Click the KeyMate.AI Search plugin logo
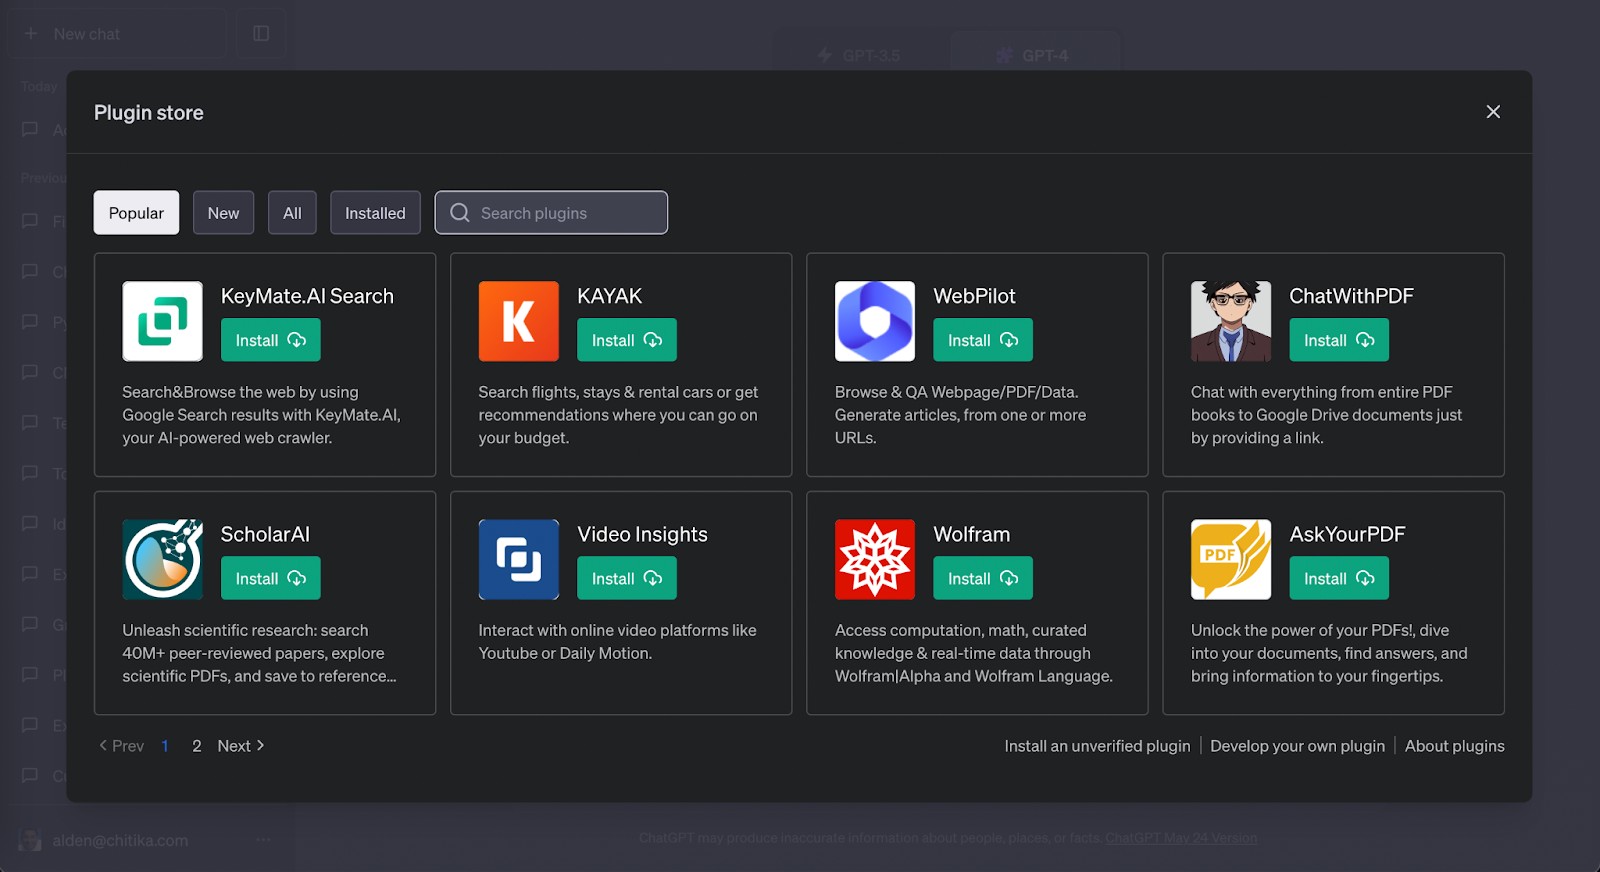Screen dimensions: 1600x872 [x=162, y=321]
